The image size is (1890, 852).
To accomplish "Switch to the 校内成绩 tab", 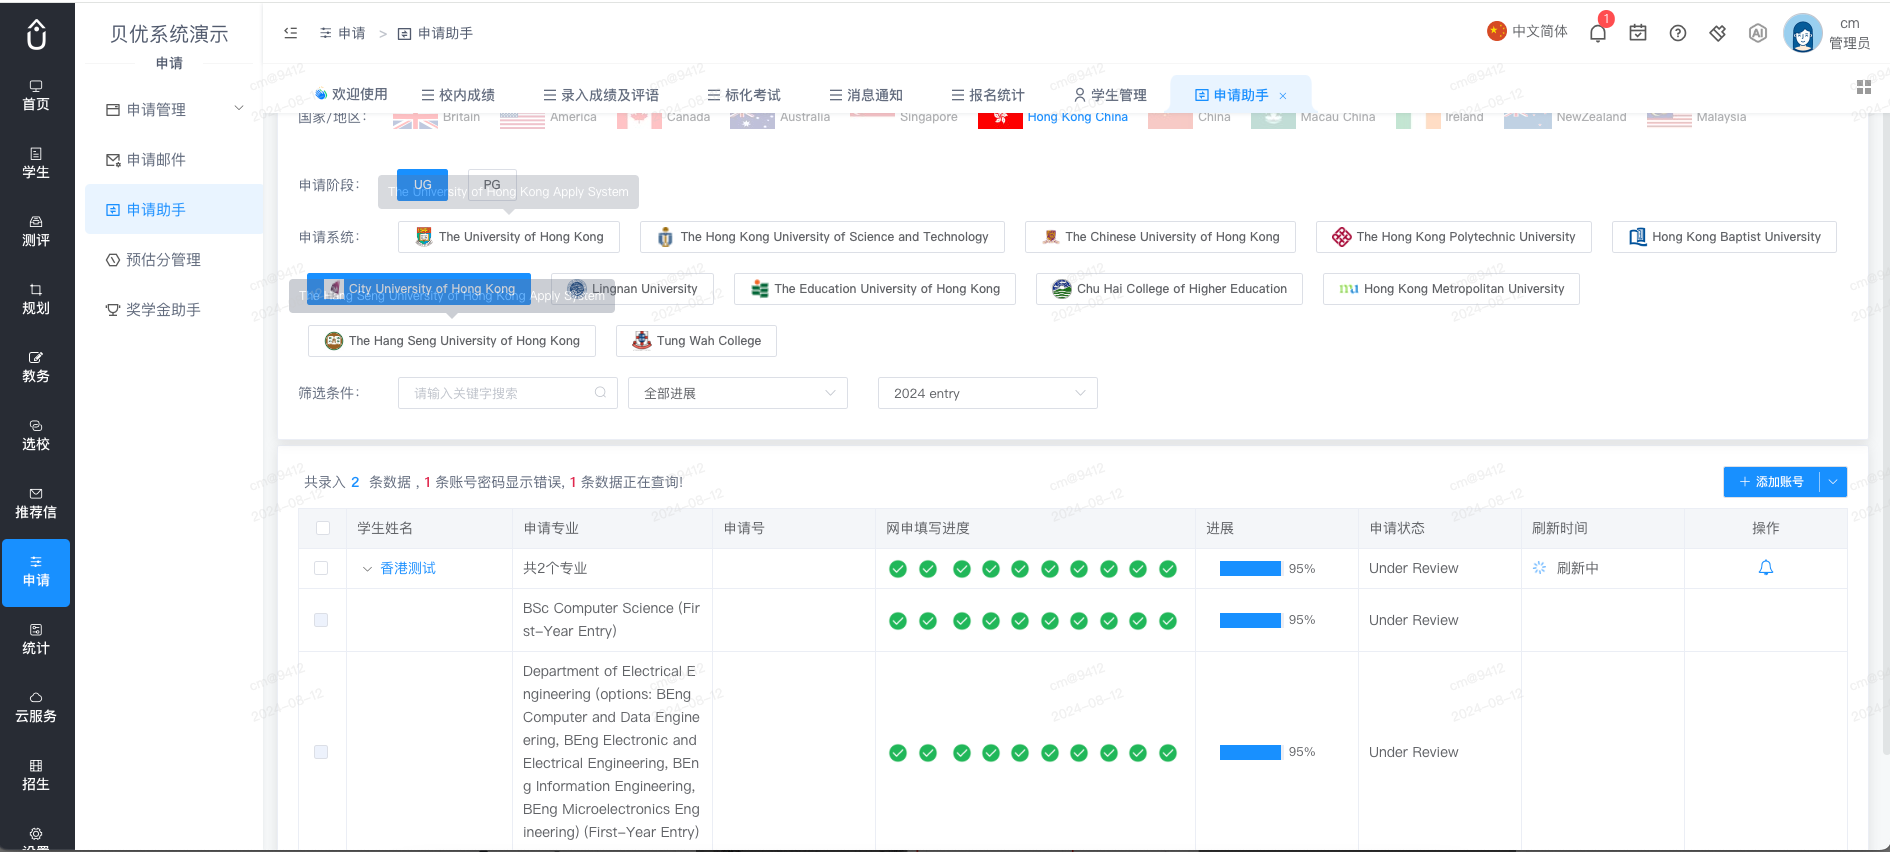I will (458, 95).
